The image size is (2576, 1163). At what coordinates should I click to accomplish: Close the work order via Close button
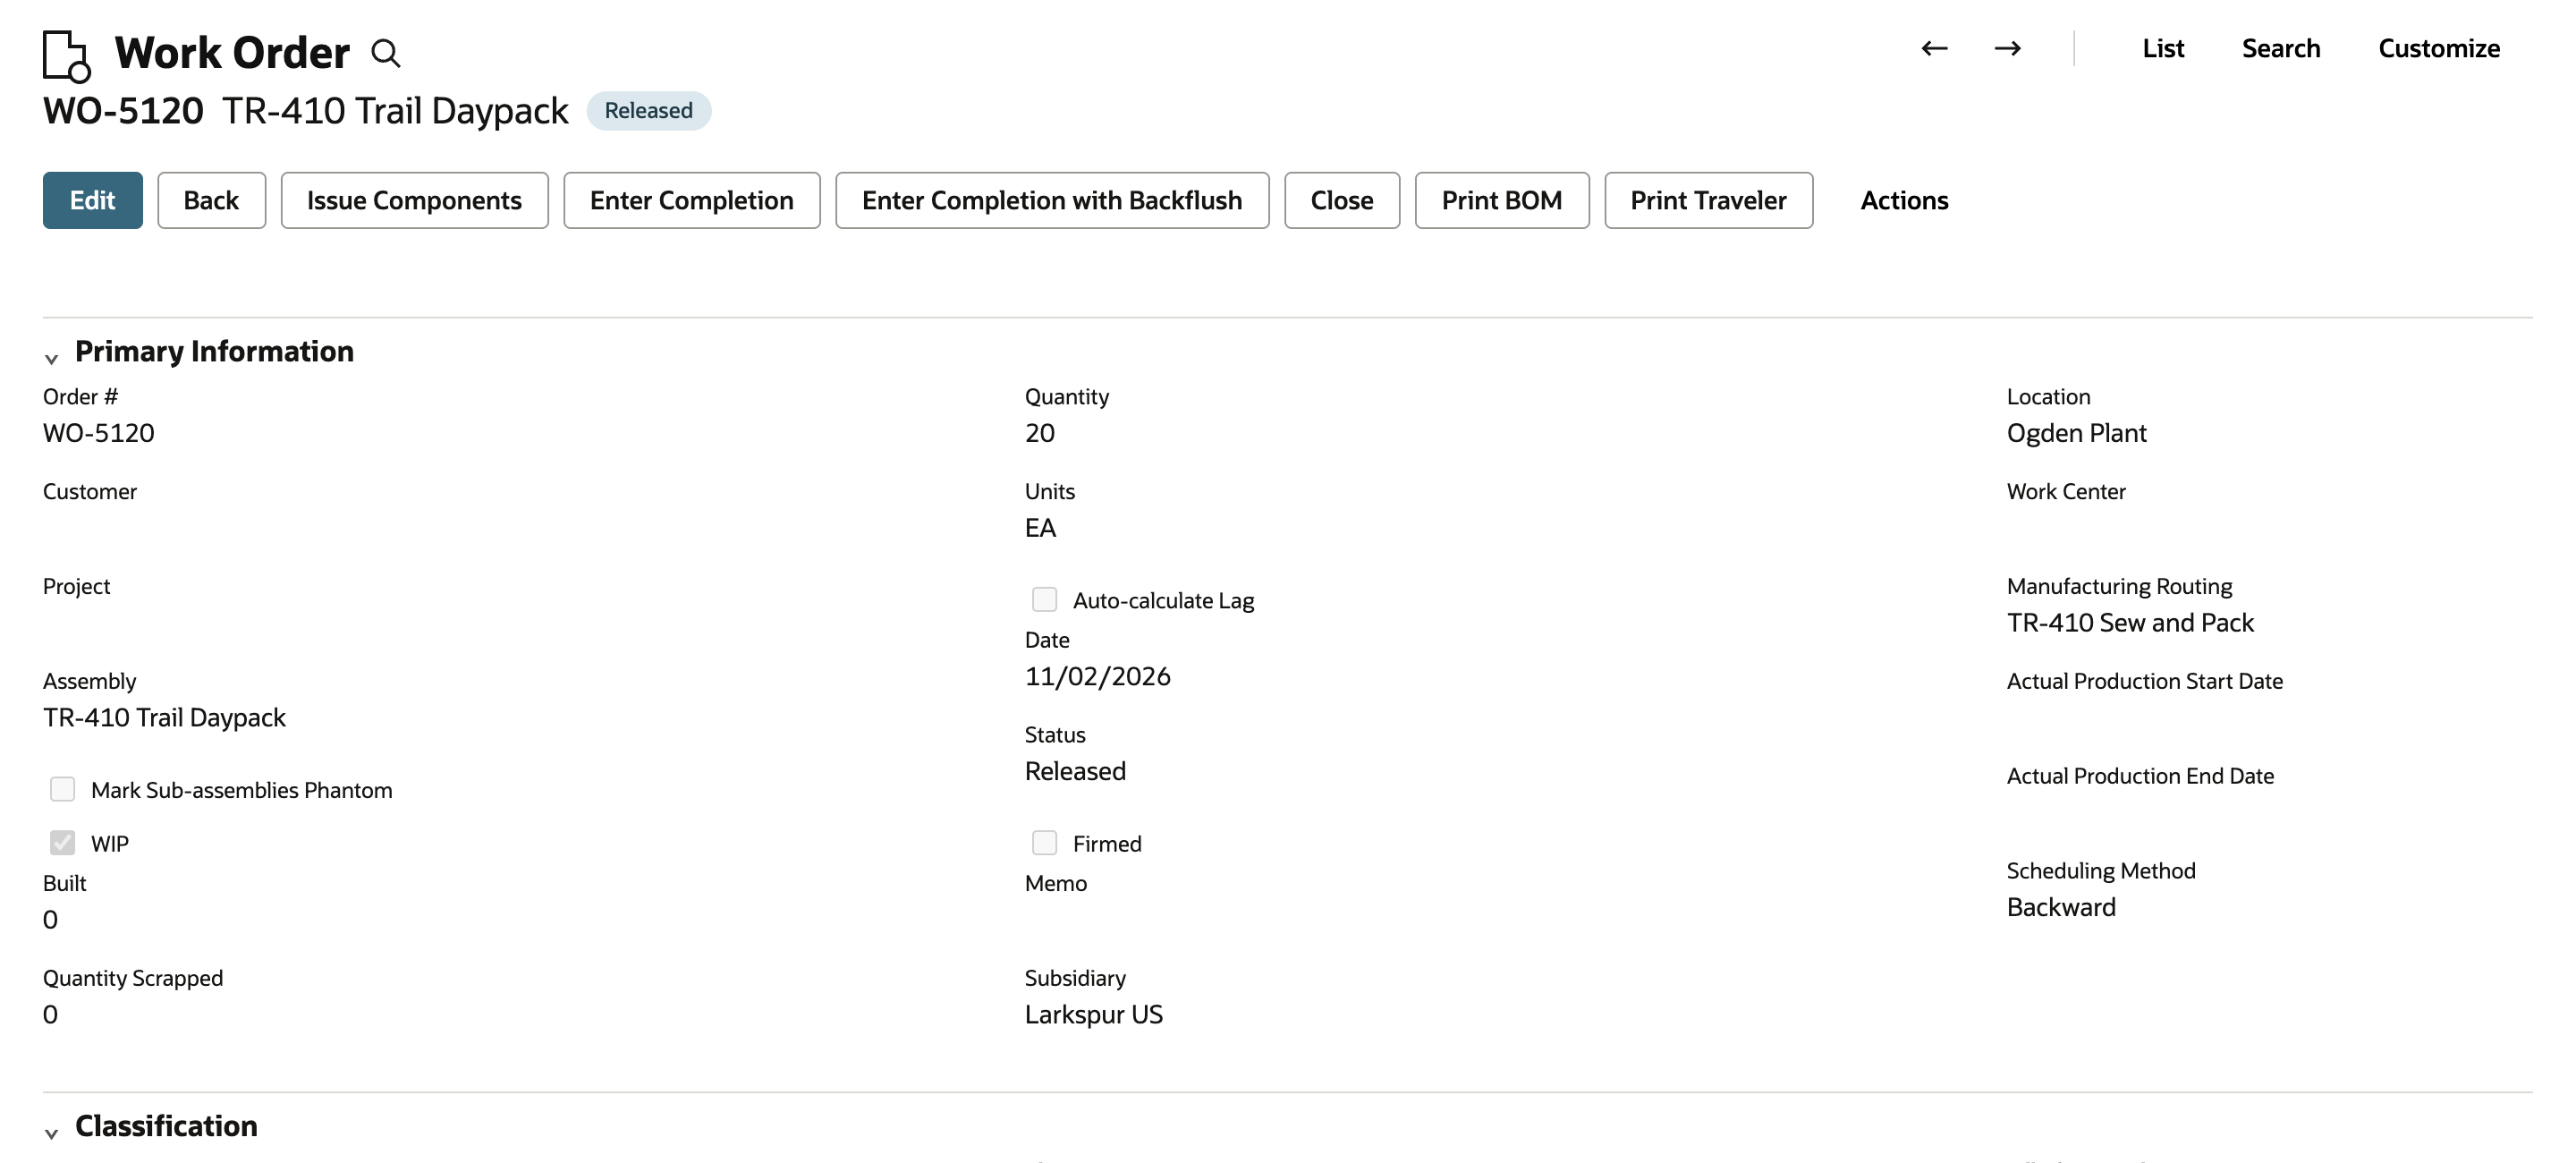[x=1342, y=200]
